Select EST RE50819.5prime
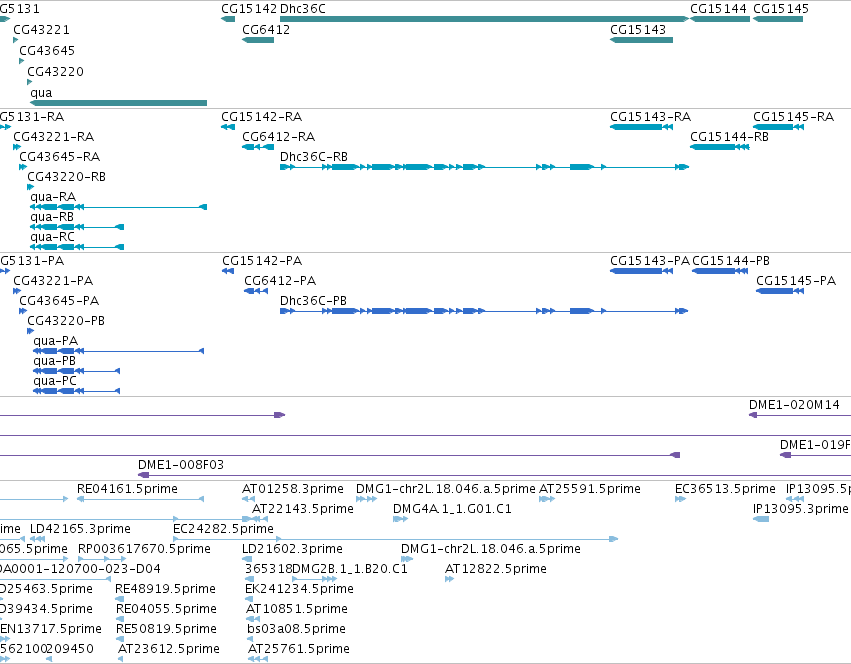 (x=167, y=630)
